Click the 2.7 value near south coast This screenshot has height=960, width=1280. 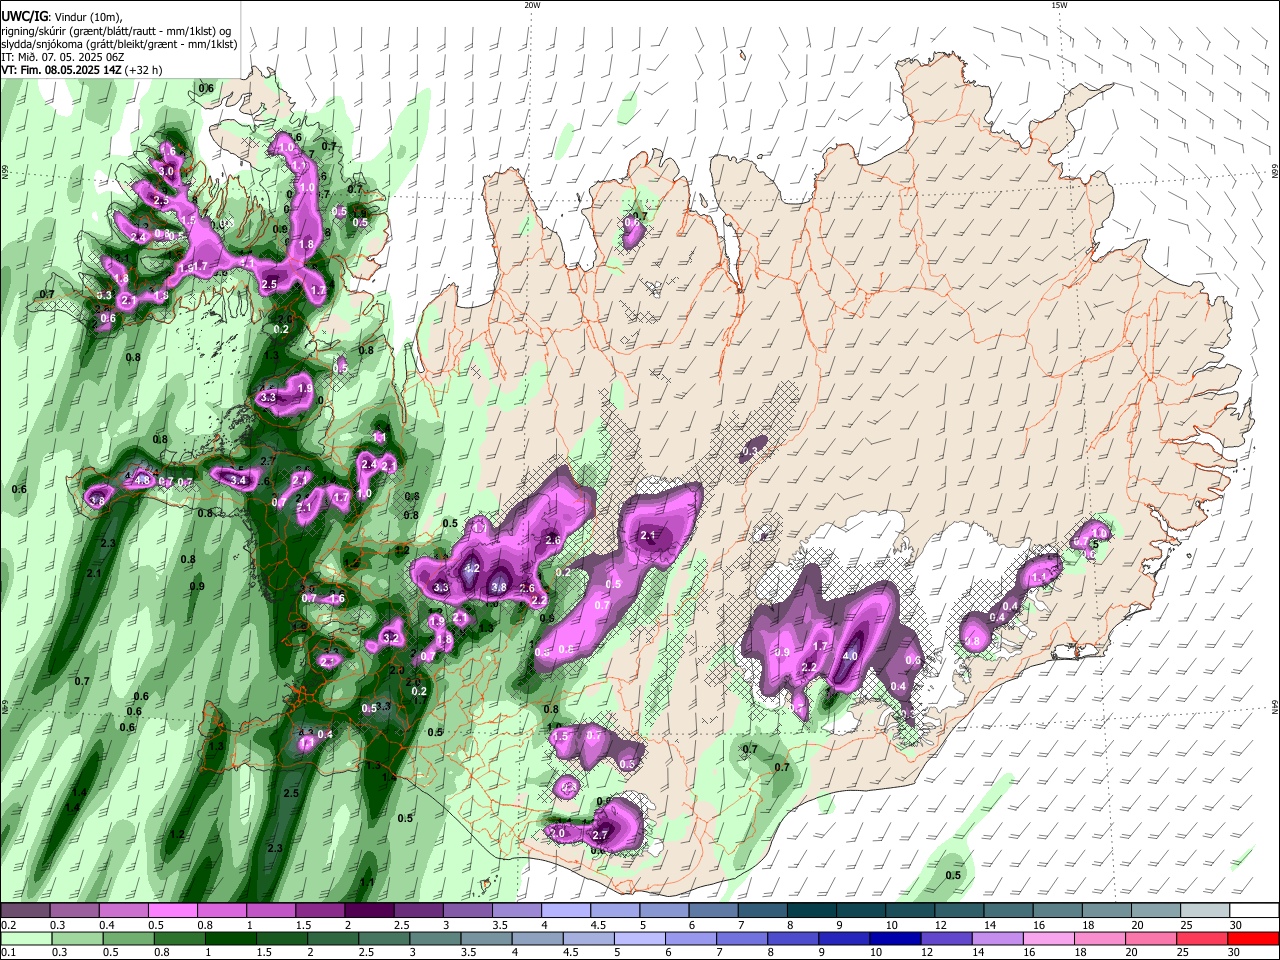601,835
